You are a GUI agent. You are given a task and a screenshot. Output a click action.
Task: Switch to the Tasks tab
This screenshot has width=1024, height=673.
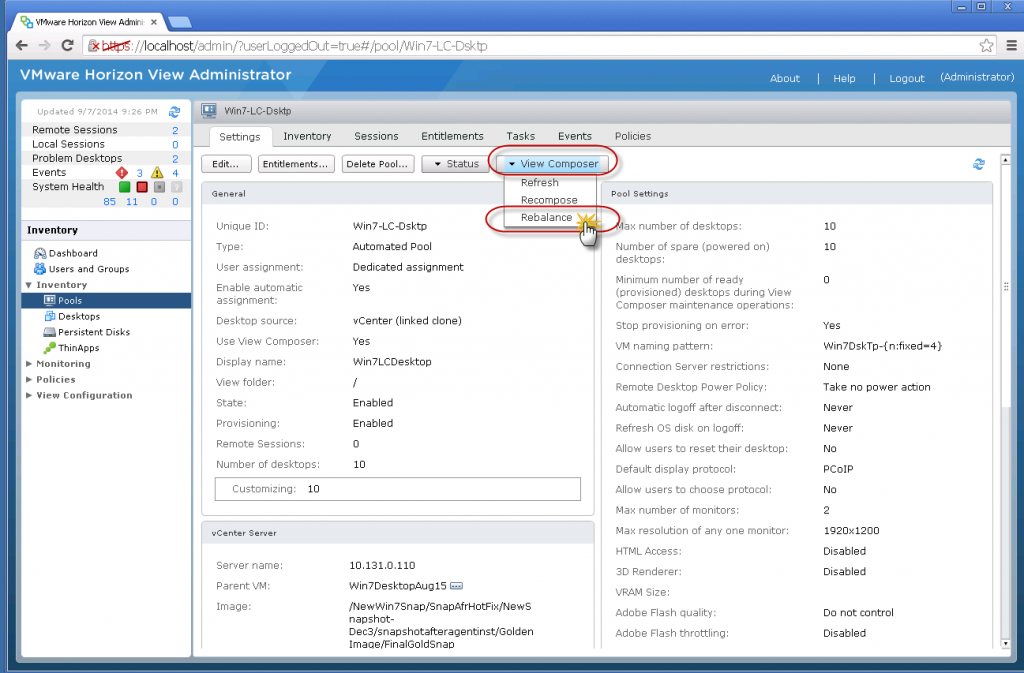520,136
